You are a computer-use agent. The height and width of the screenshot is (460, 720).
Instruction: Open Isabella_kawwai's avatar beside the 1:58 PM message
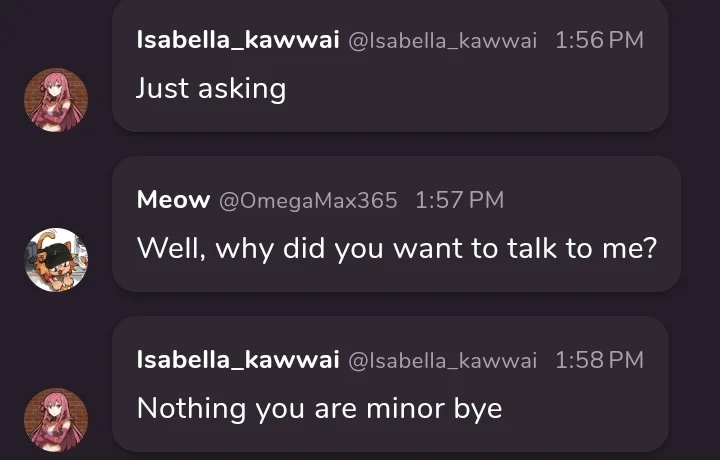tap(56, 420)
